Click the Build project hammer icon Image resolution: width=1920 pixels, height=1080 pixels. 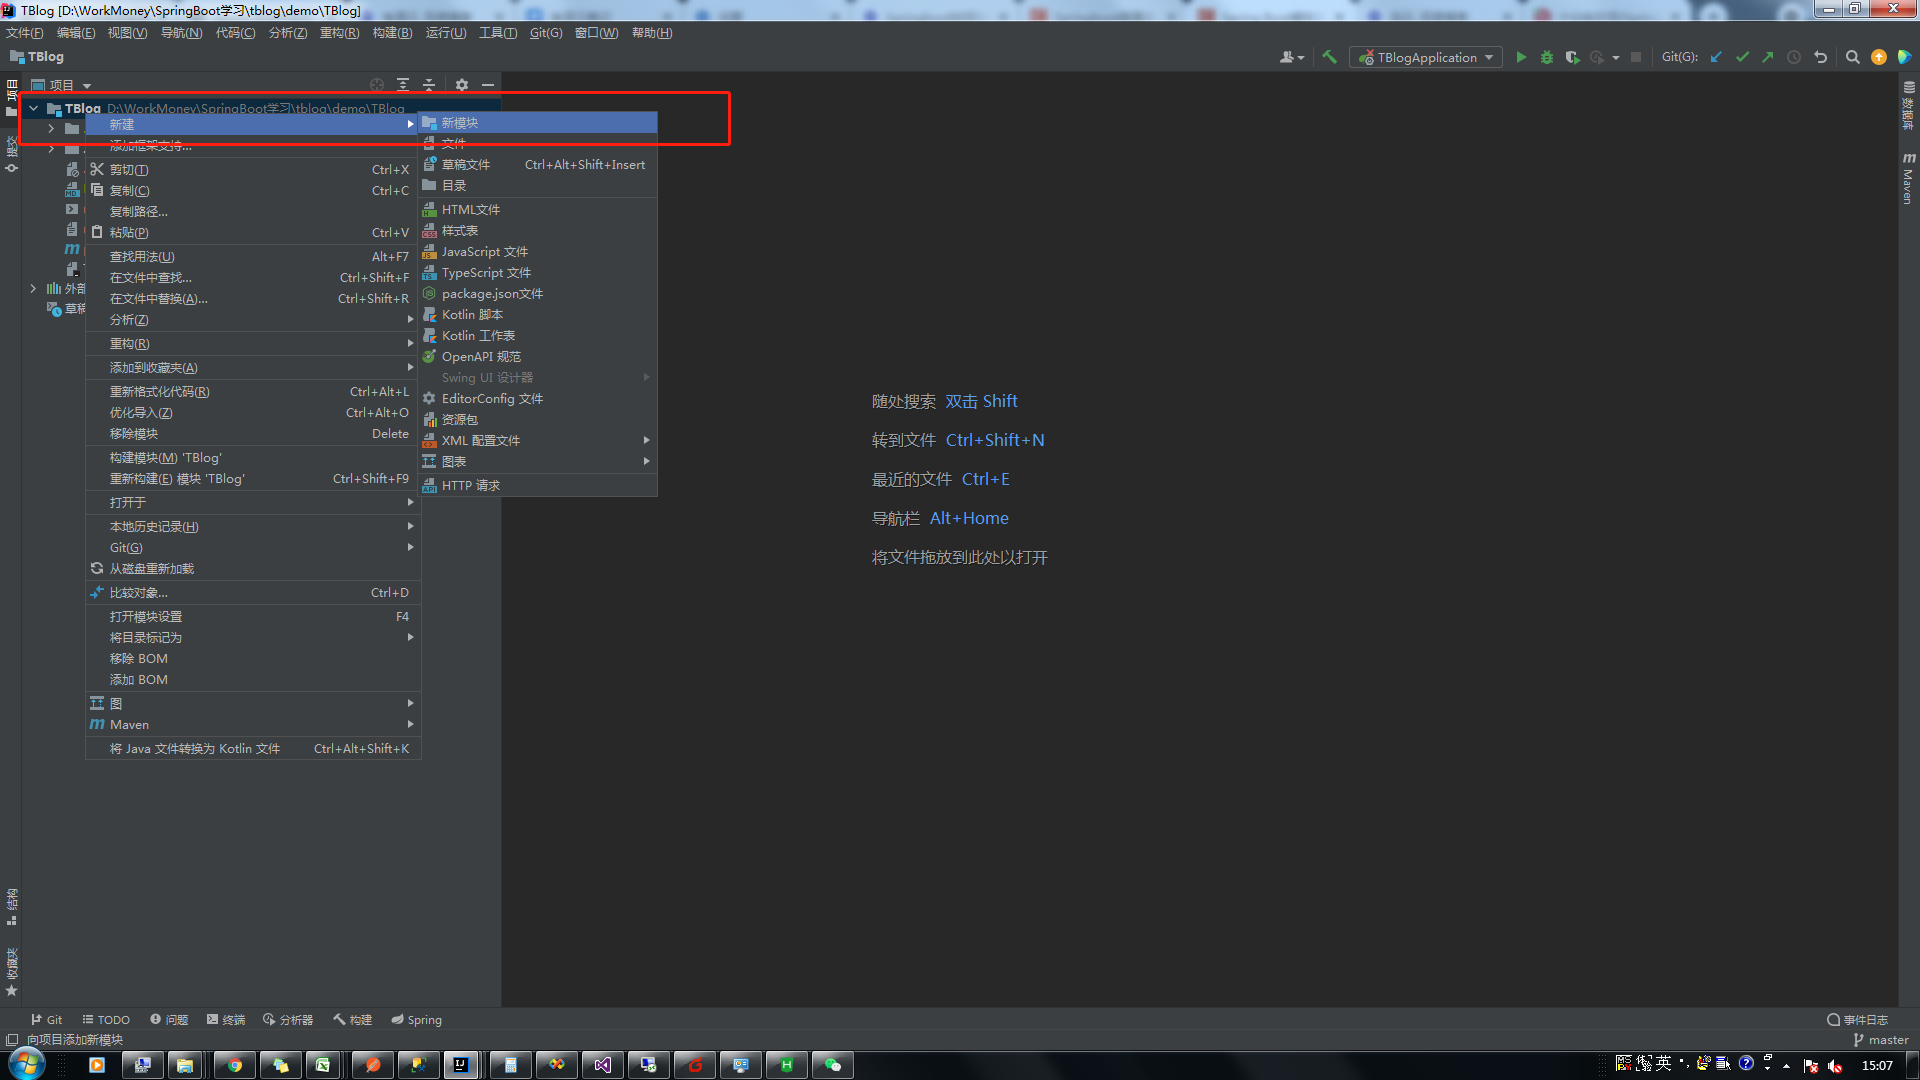[x=1329, y=57]
